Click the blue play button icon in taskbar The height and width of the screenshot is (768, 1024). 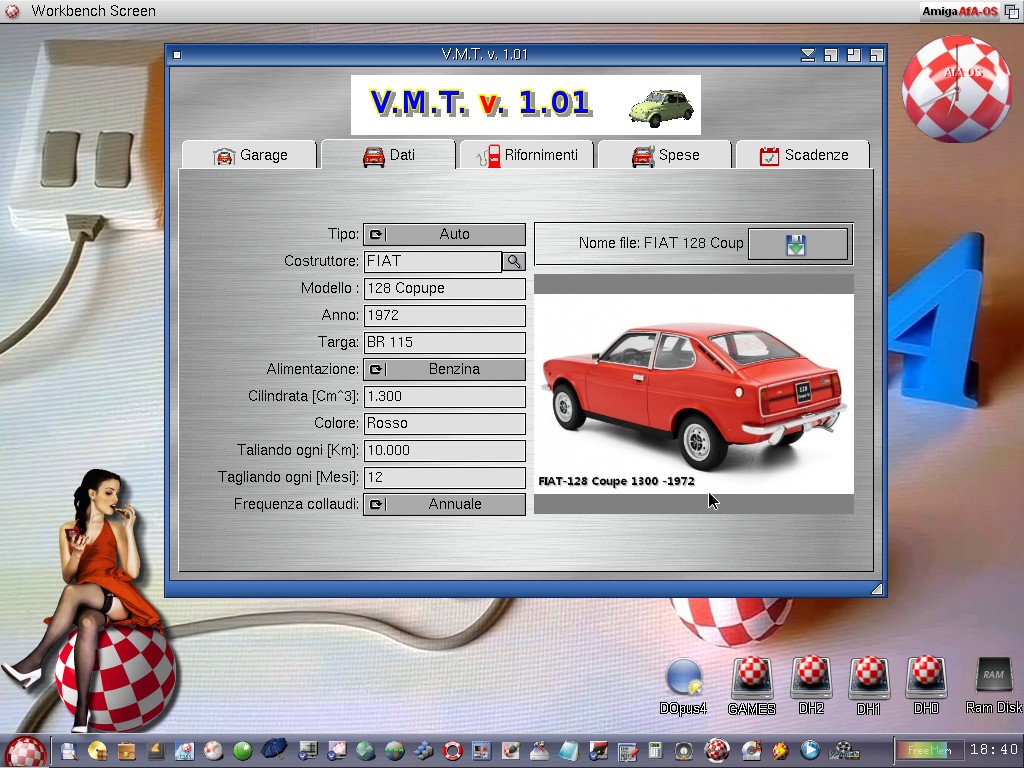(x=809, y=750)
